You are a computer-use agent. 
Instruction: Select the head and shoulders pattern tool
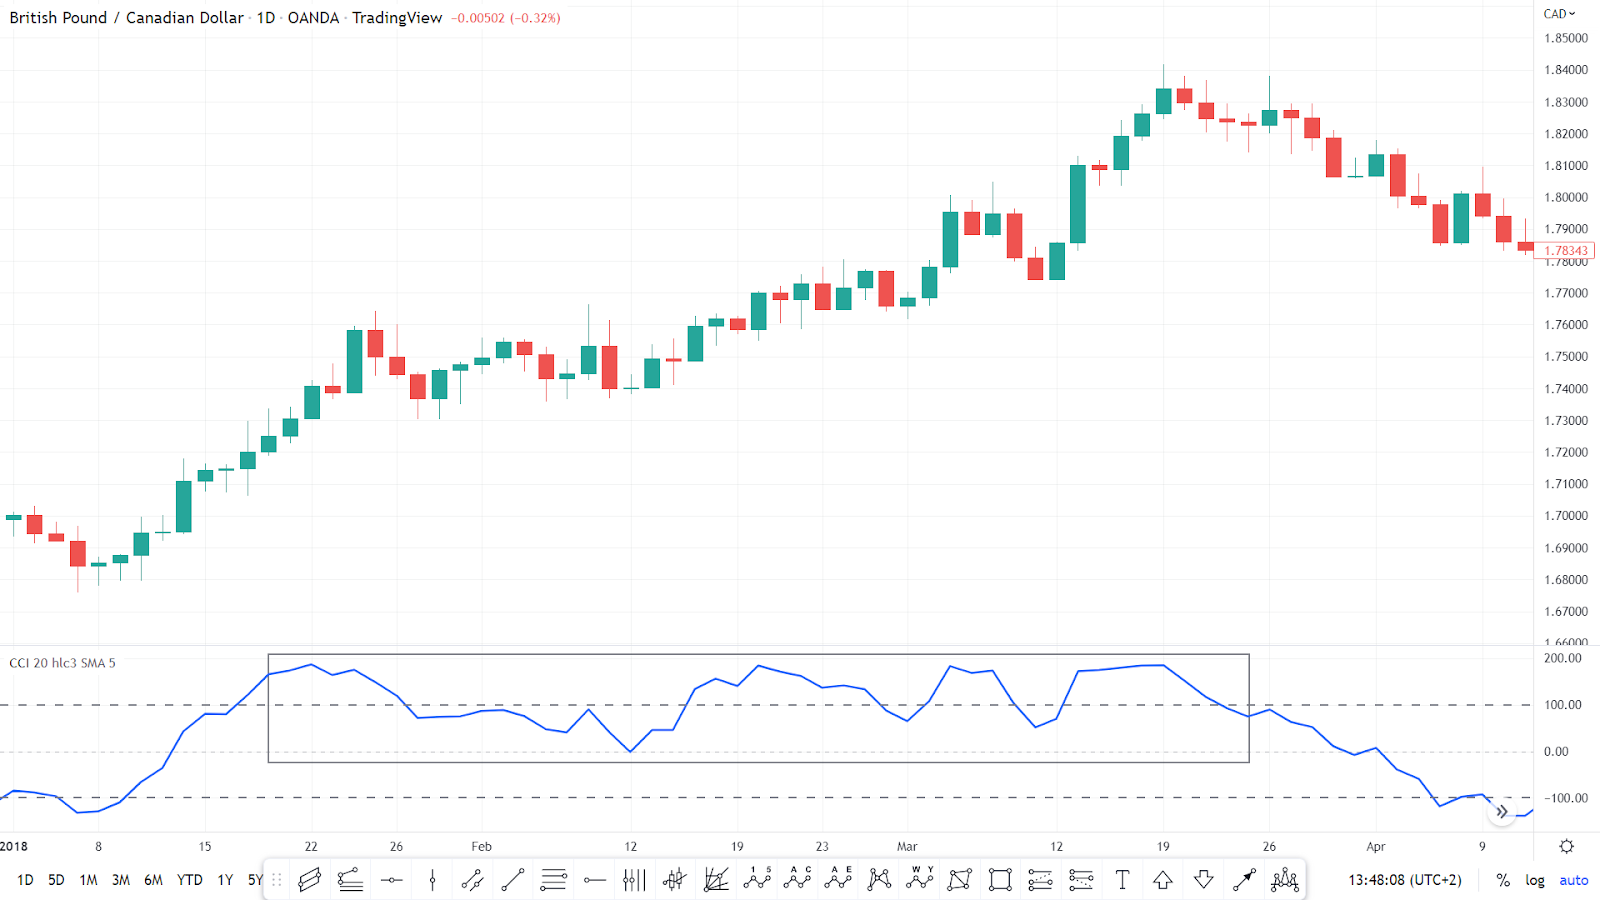click(x=1284, y=880)
